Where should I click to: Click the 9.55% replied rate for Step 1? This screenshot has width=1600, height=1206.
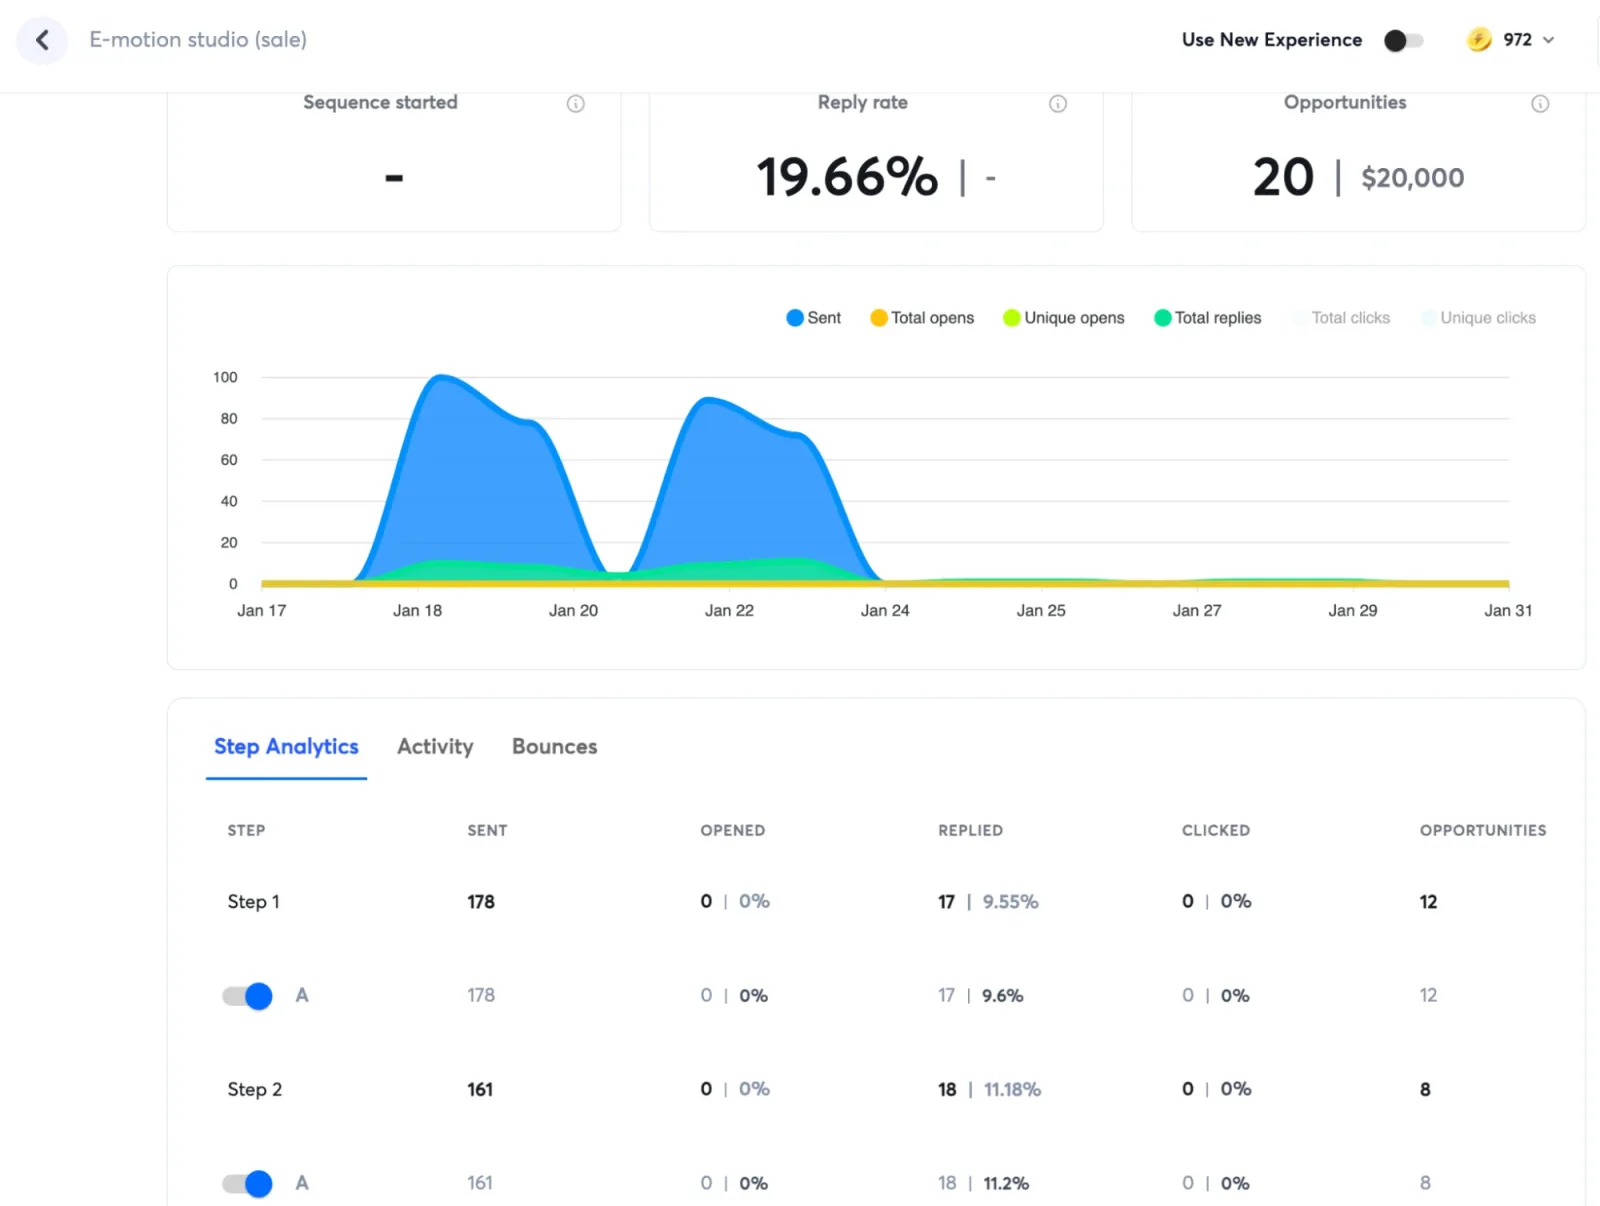[x=1010, y=902]
